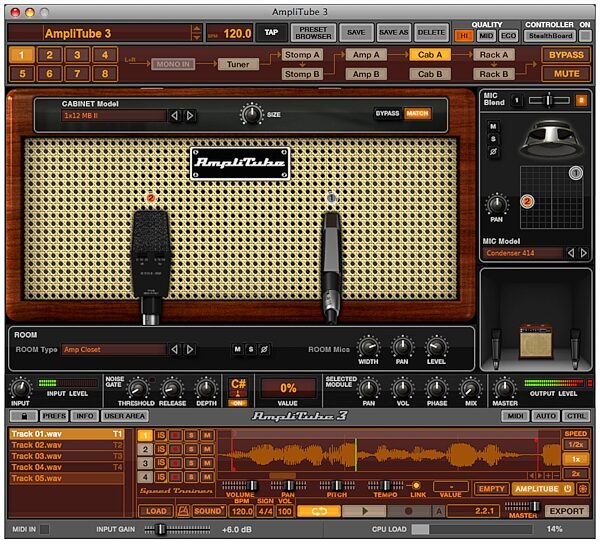
Task: Click mic 1 marker on the position grid
Action: [576, 173]
